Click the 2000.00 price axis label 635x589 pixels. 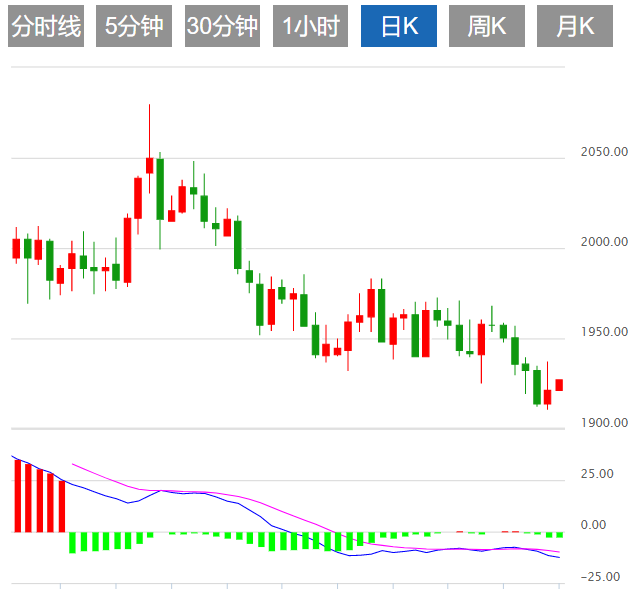point(604,242)
